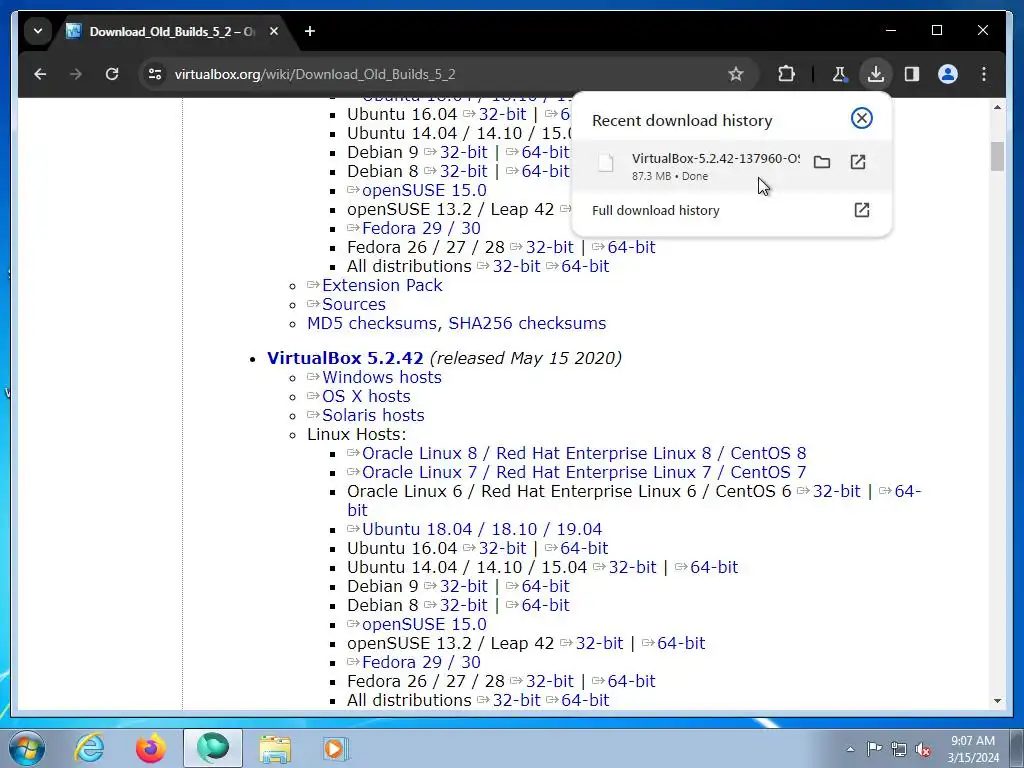Open Chrome three-dot menu
The image size is (1024, 768).
point(984,74)
